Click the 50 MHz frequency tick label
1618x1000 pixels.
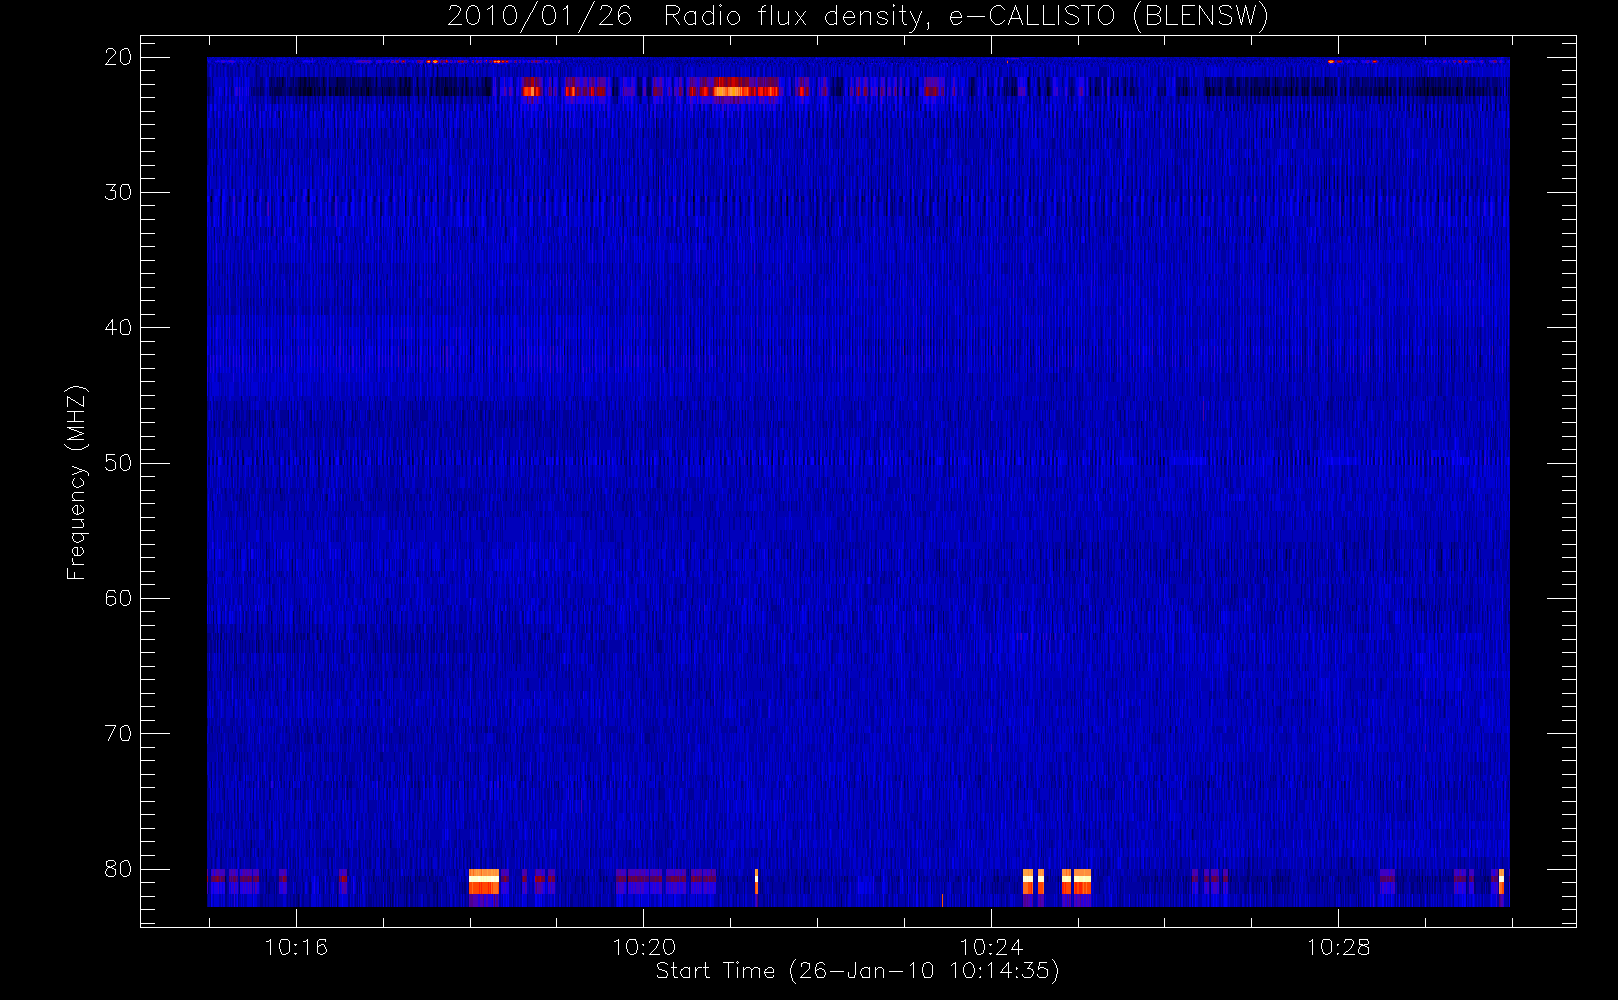(x=118, y=463)
